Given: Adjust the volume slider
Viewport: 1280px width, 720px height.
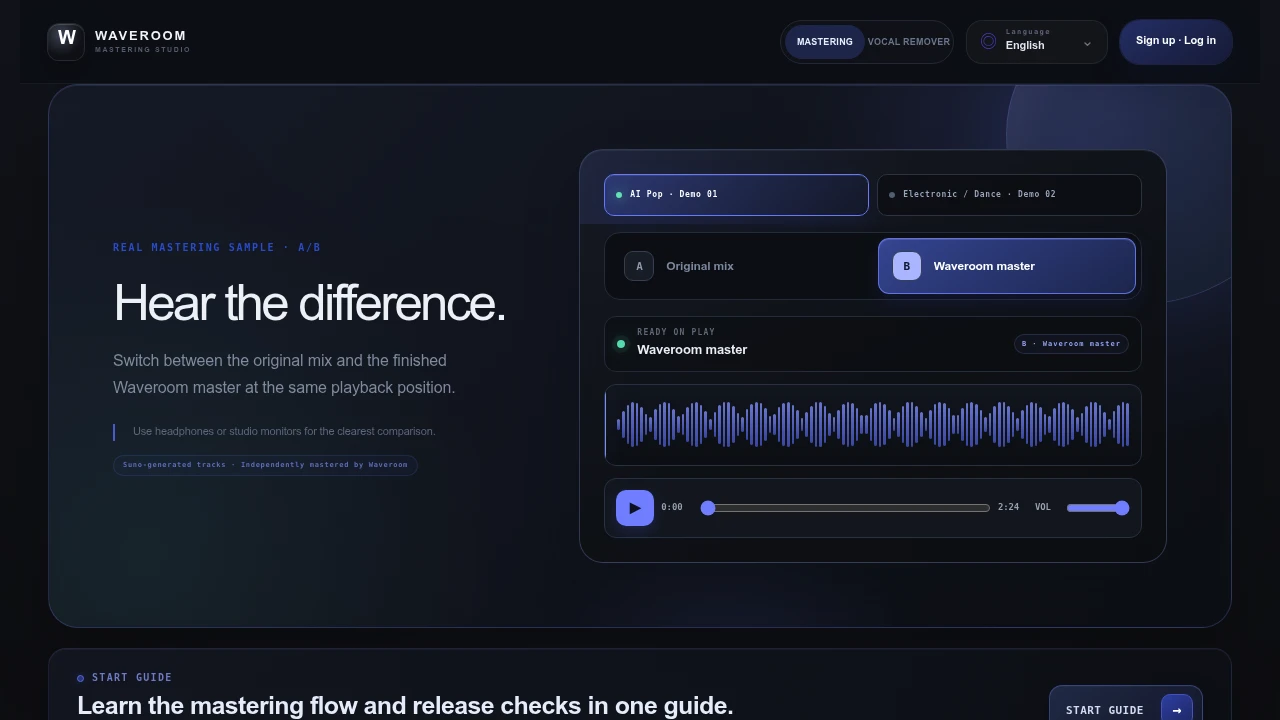Looking at the screenshot, I should pyautogui.click(x=1098, y=508).
